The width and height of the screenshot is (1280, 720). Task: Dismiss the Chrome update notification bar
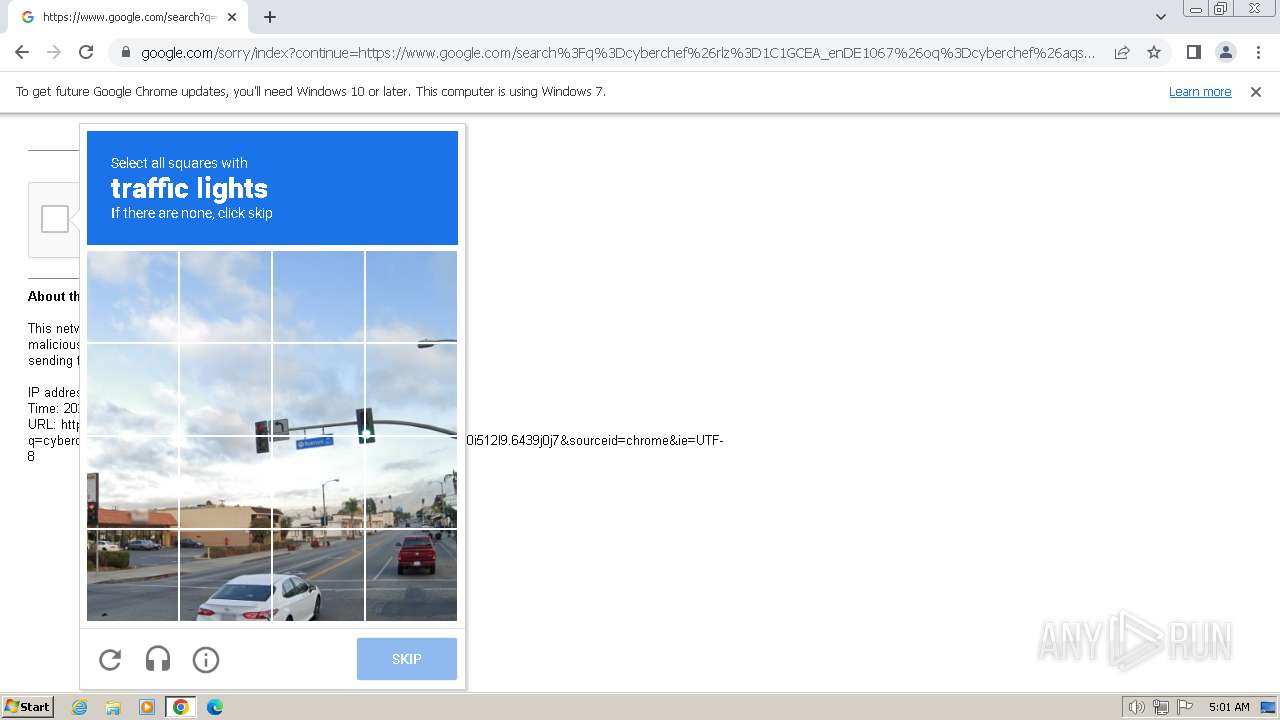(x=1256, y=92)
